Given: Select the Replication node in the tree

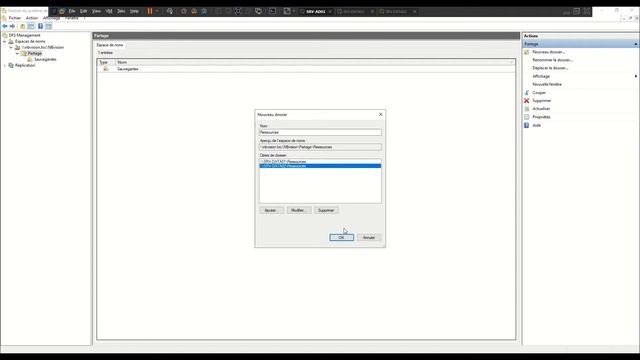Looking at the screenshot, I should click(25, 65).
